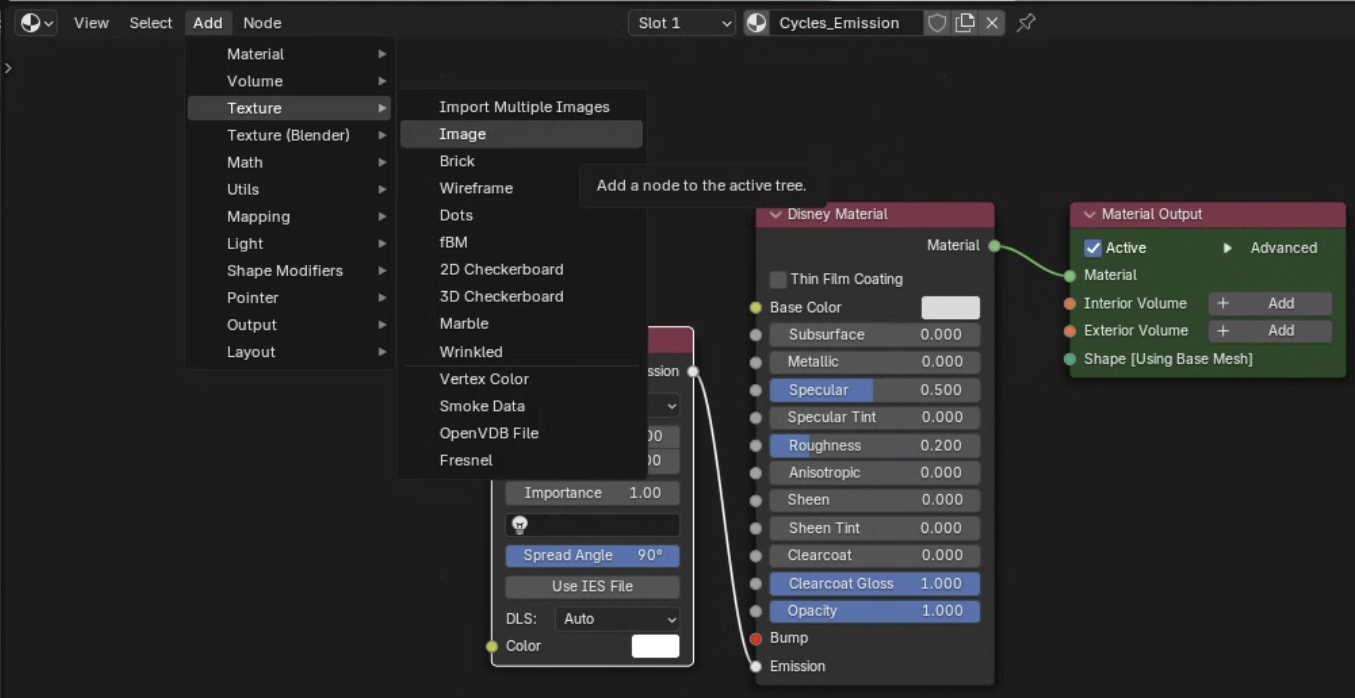Click plus icon beside Interior Volume
The image size is (1355, 698).
coord(1223,303)
